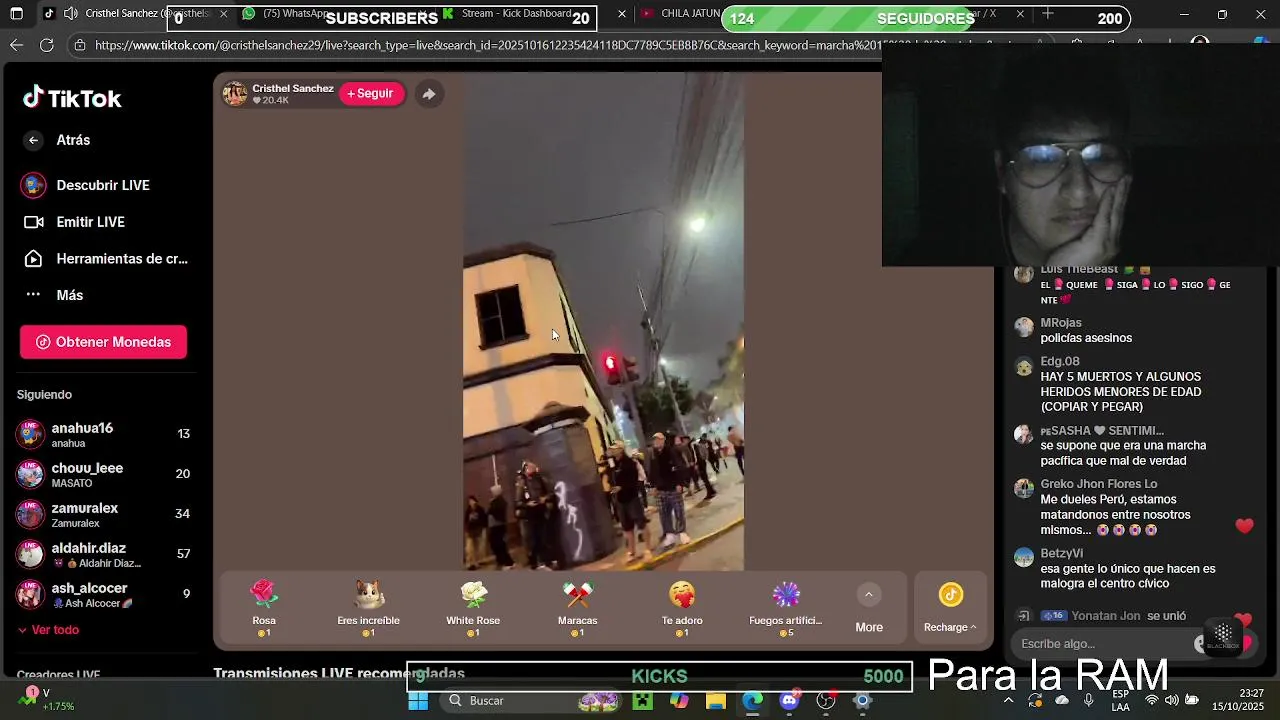Screen dimensions: 1280x720
Task: Send the White Rose gift
Action: [473, 608]
